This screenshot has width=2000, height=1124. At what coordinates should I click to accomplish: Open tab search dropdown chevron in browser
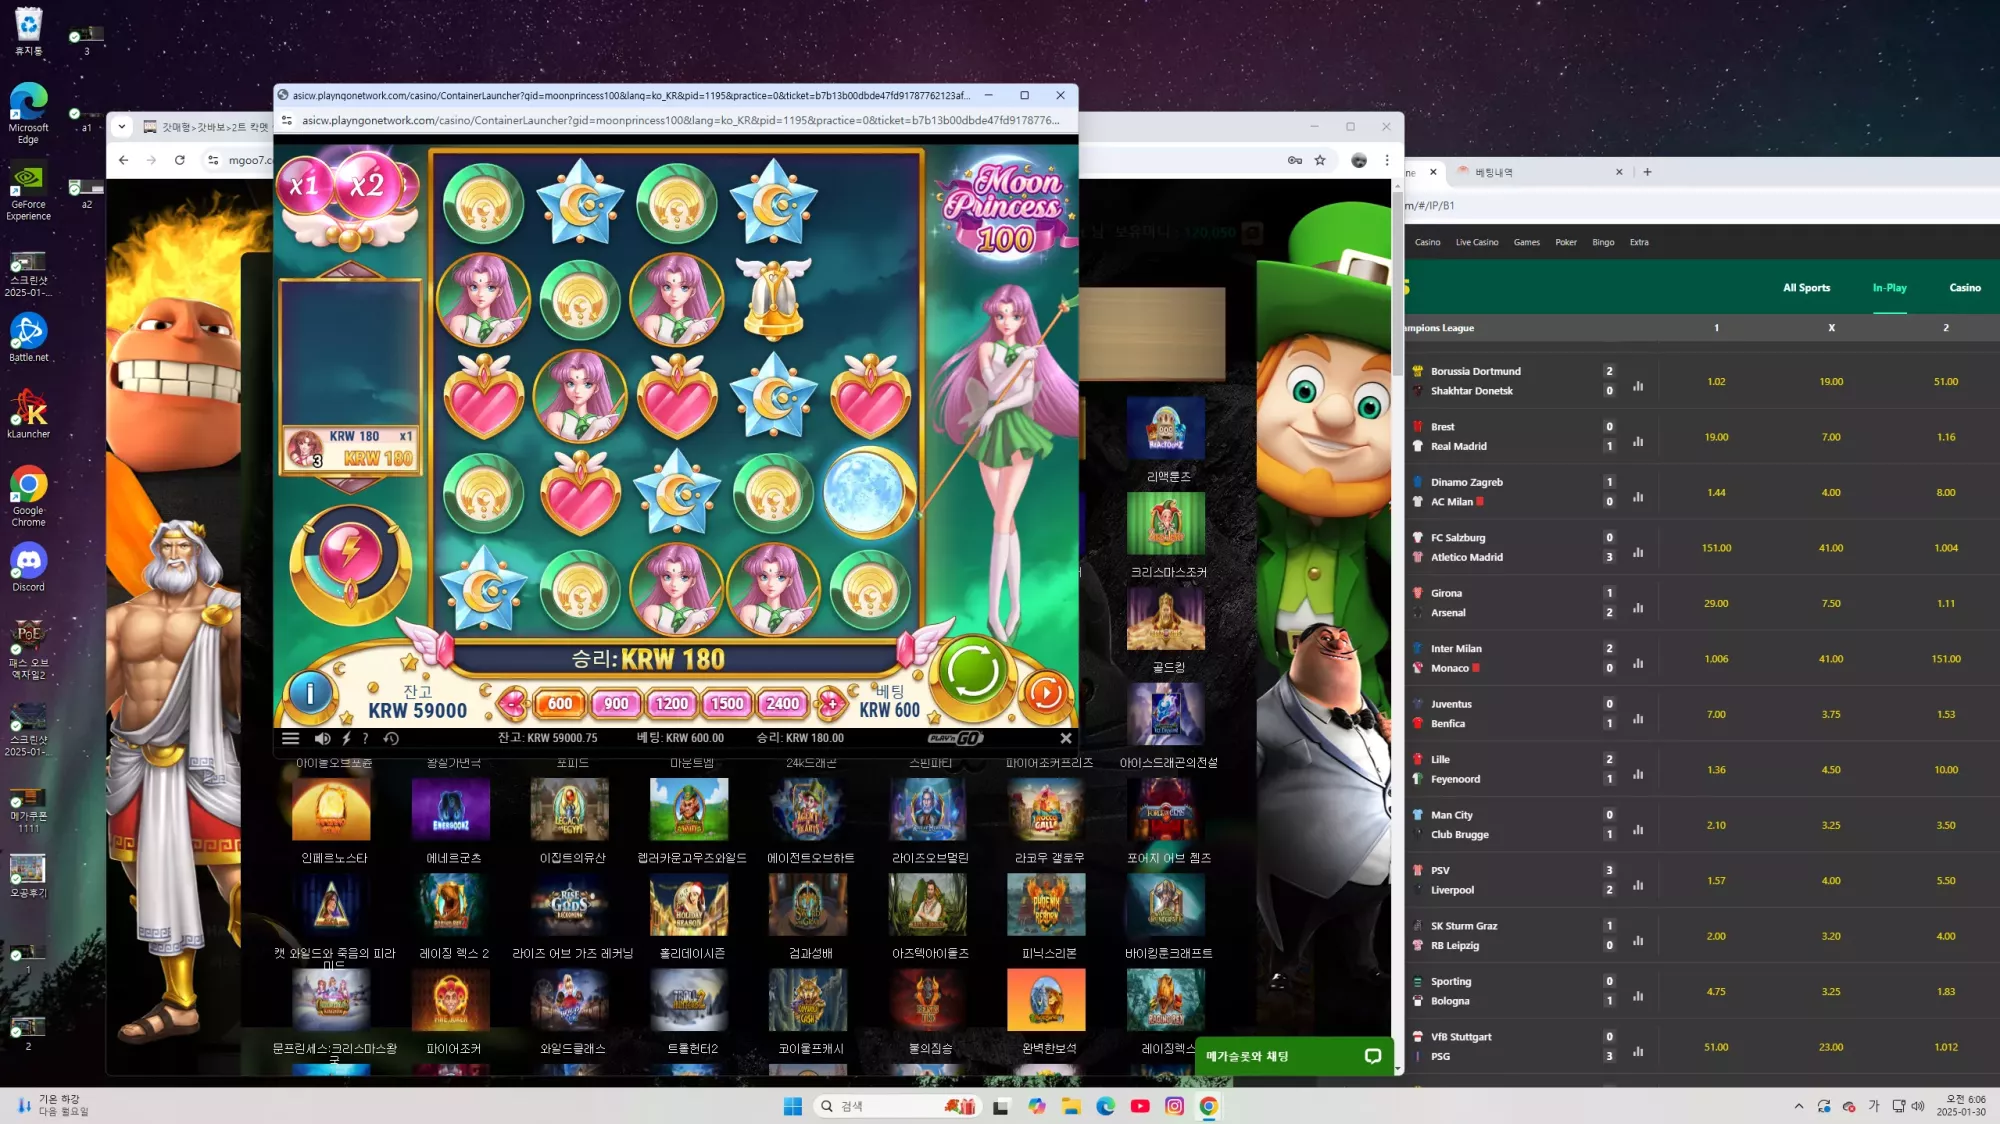coord(121,126)
